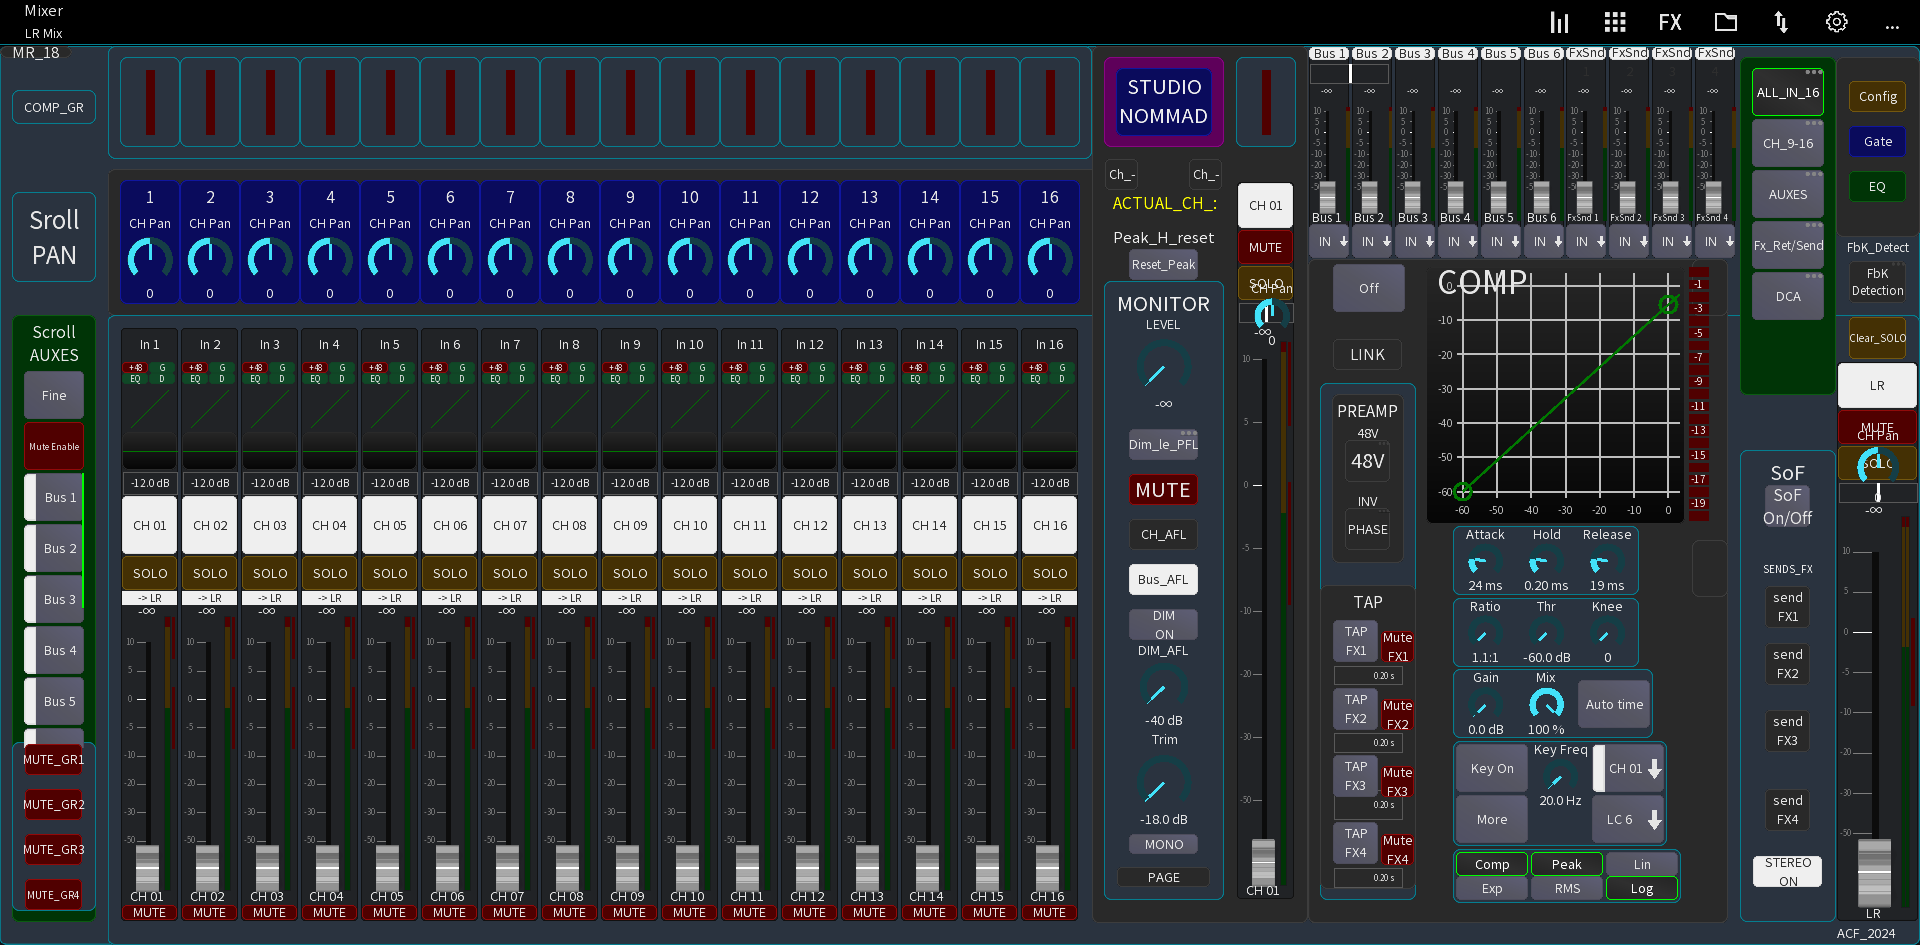
Task: Open the FX rack from the top toolbar
Action: pos(1670,21)
